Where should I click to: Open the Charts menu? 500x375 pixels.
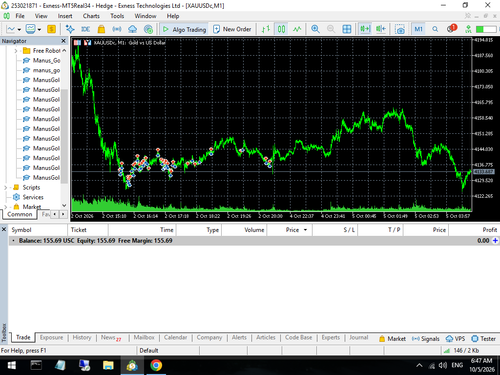coord(91,16)
